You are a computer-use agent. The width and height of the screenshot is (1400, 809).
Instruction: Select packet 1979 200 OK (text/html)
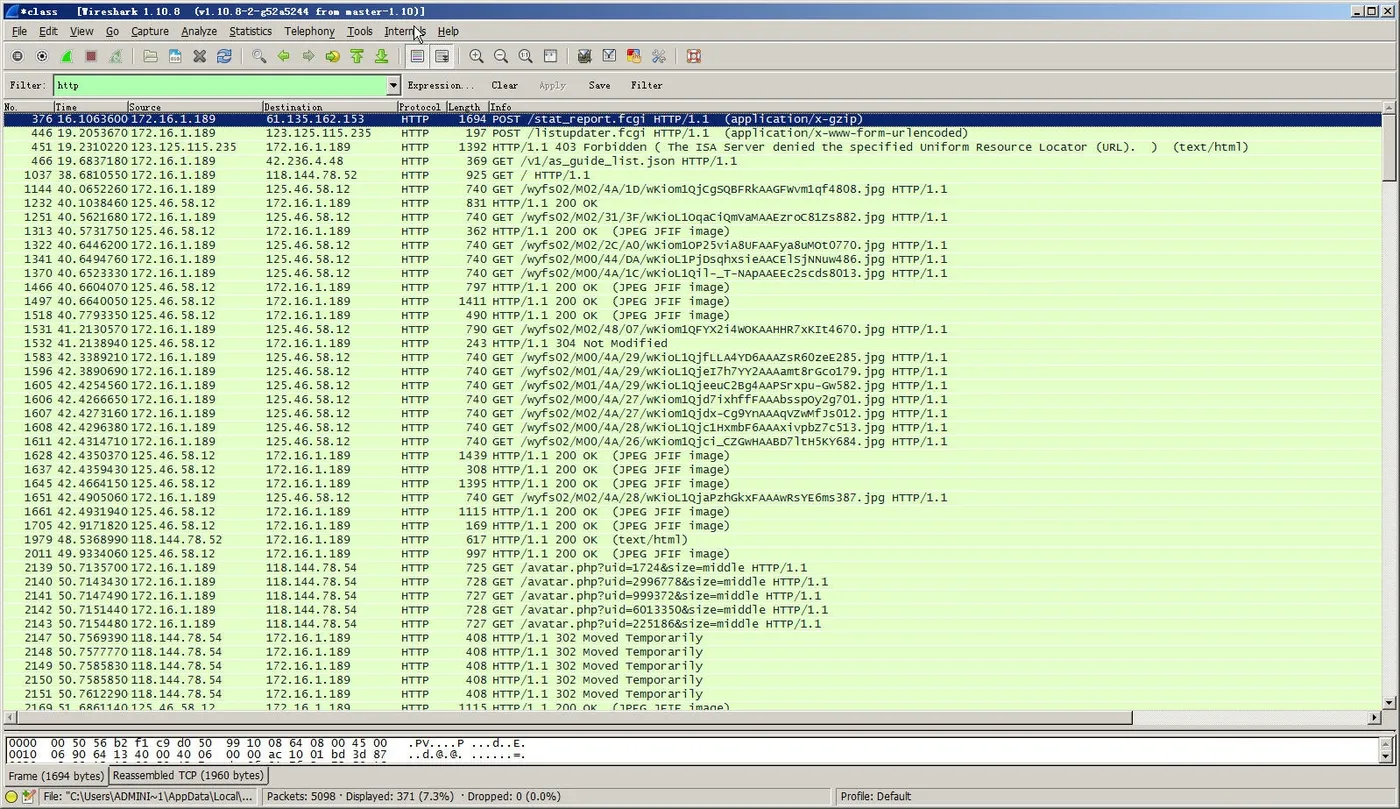(692, 540)
